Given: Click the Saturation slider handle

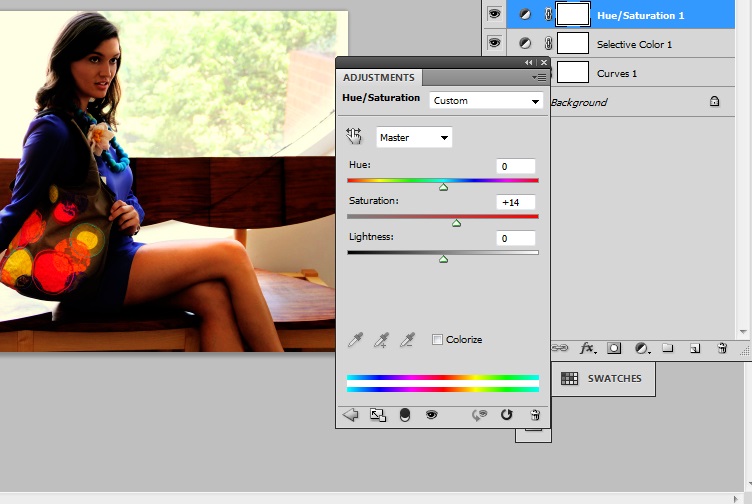Looking at the screenshot, I should click(x=456, y=223).
